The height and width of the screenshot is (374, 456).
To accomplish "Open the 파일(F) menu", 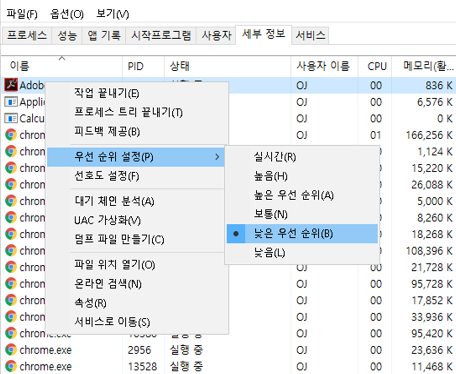I will 22,14.
